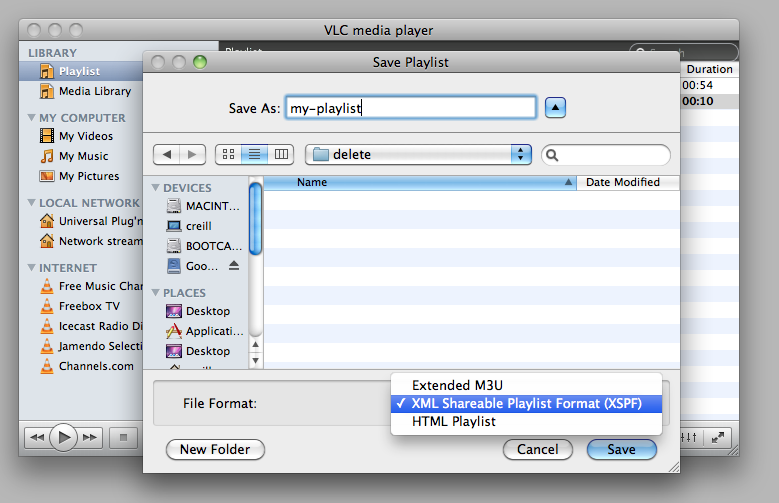Click Jamendo Selections cone icon
779x503 pixels.
pos(47,346)
